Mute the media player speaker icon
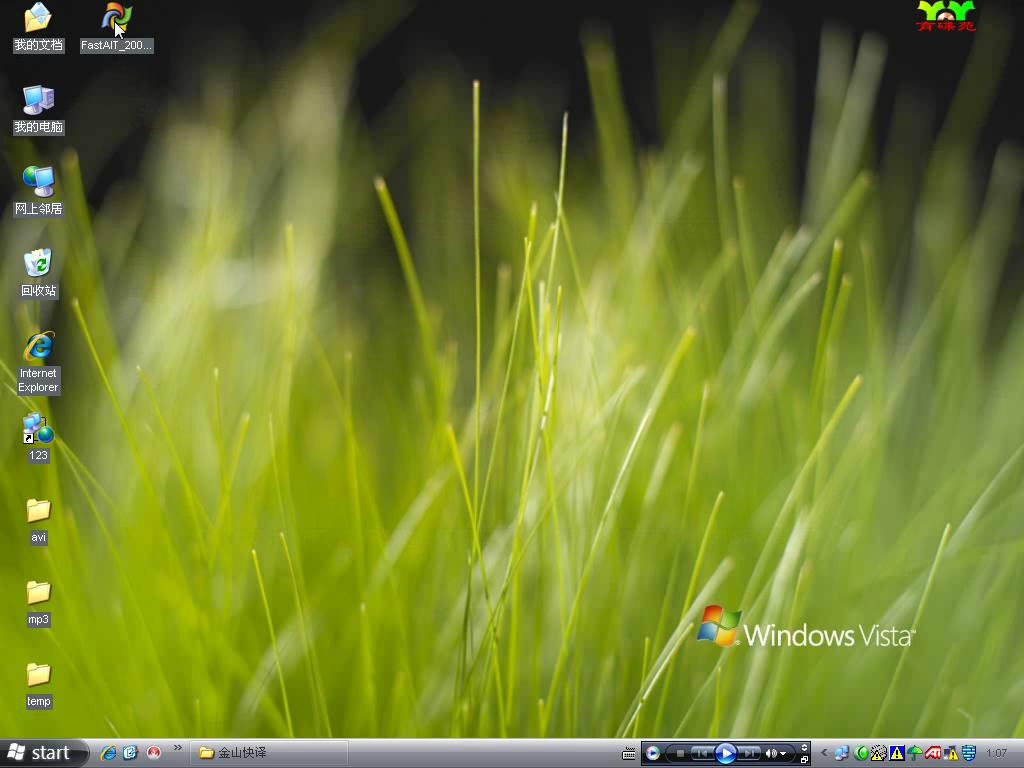 tap(771, 754)
